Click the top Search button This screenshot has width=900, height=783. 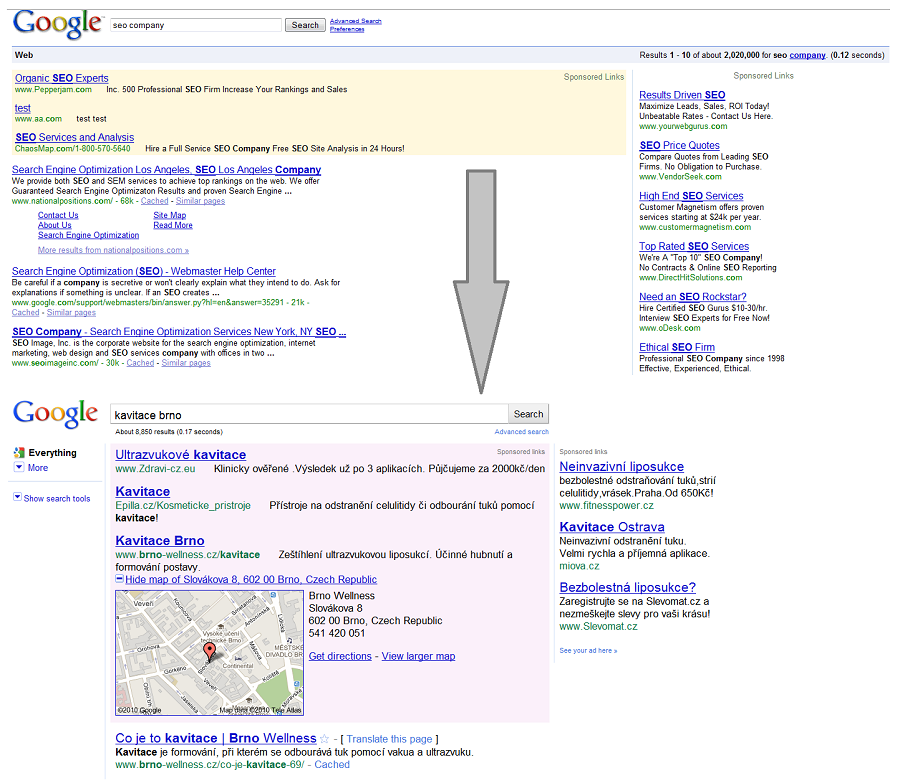[x=305, y=25]
